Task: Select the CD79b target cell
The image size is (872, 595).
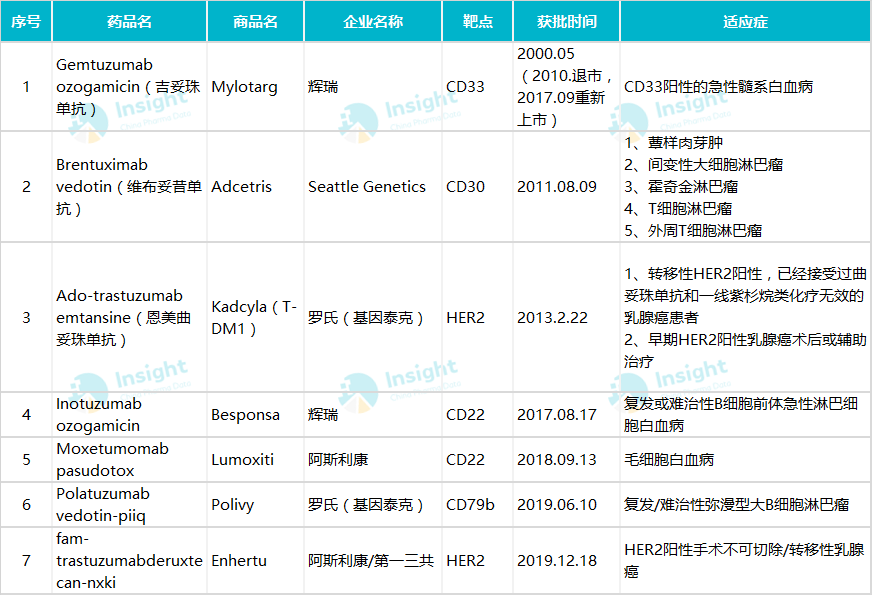Action: (478, 505)
